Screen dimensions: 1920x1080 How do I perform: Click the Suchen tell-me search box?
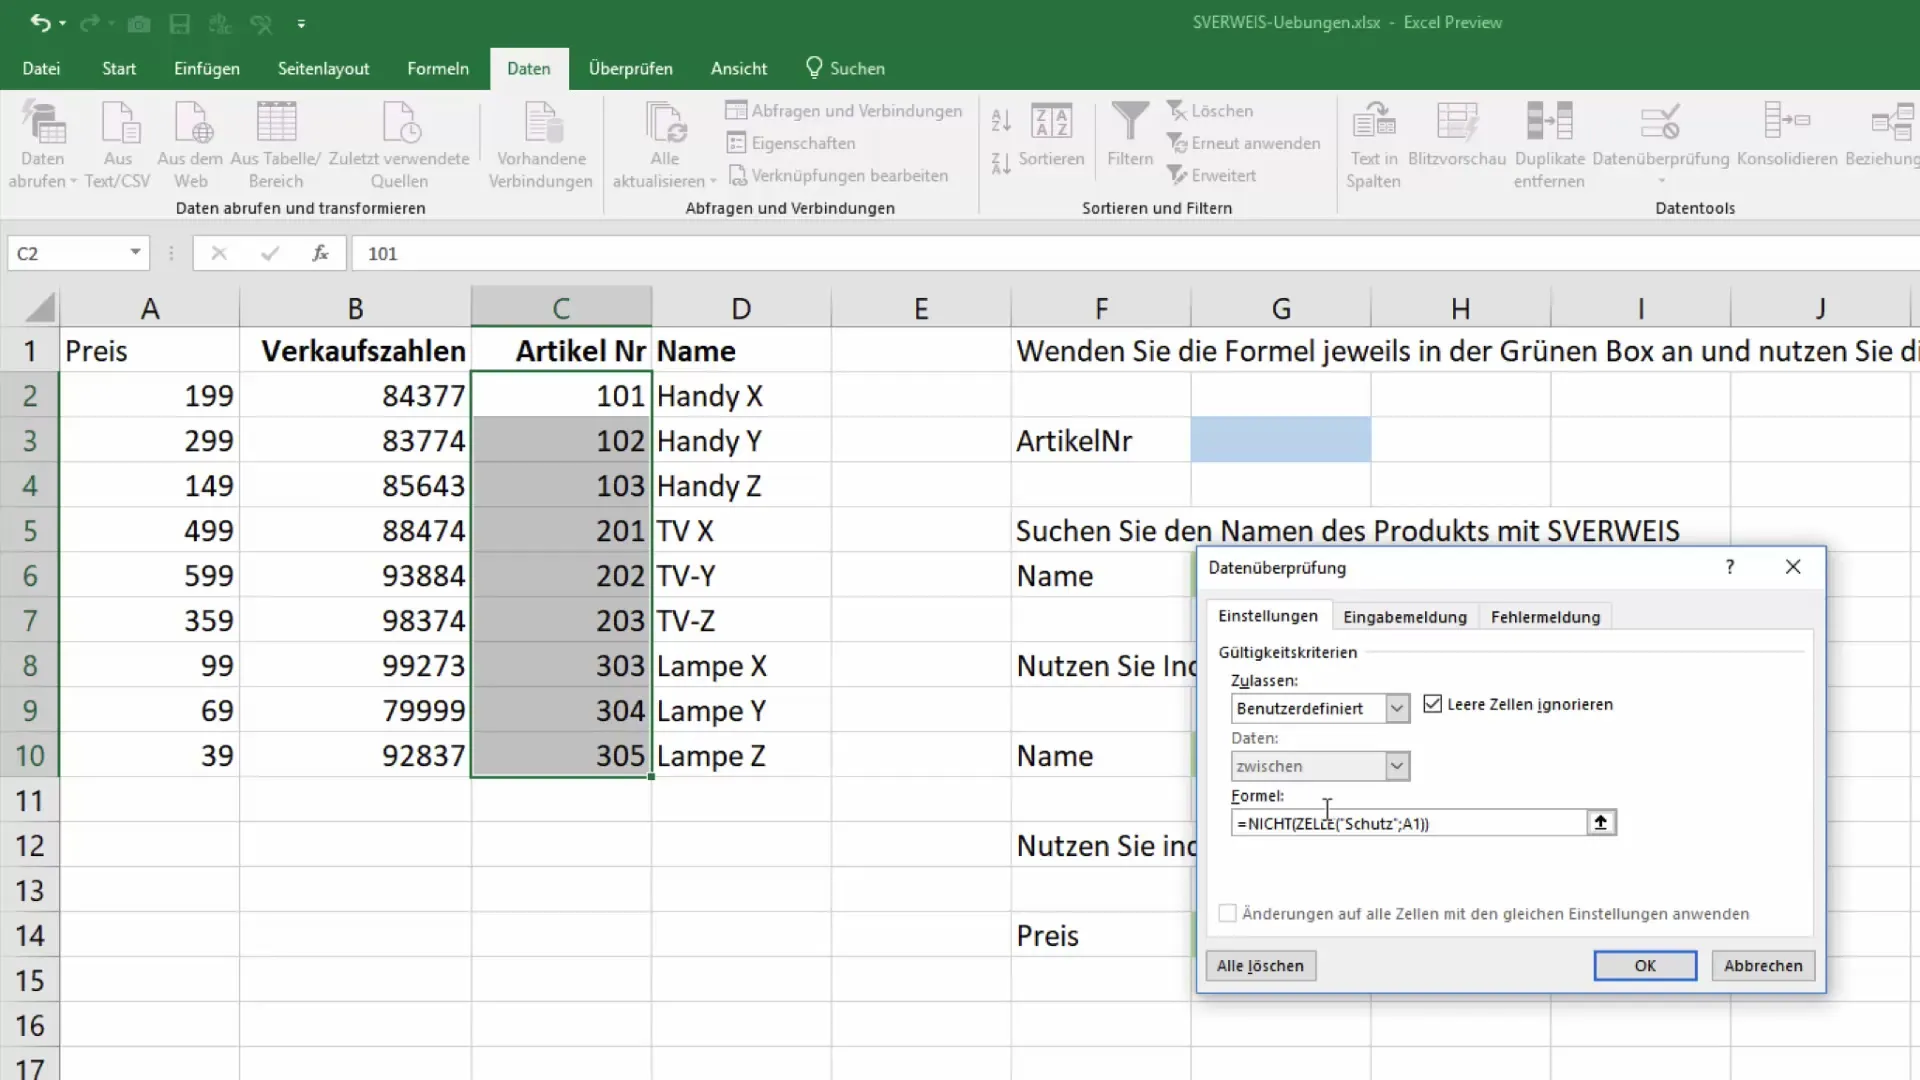click(x=846, y=68)
